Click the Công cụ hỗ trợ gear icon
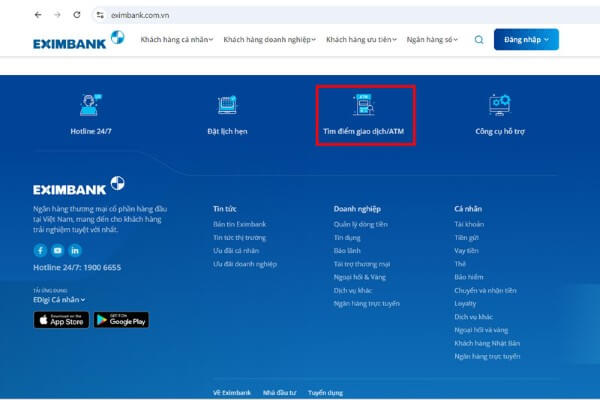The width and height of the screenshot is (600, 400). (499, 105)
